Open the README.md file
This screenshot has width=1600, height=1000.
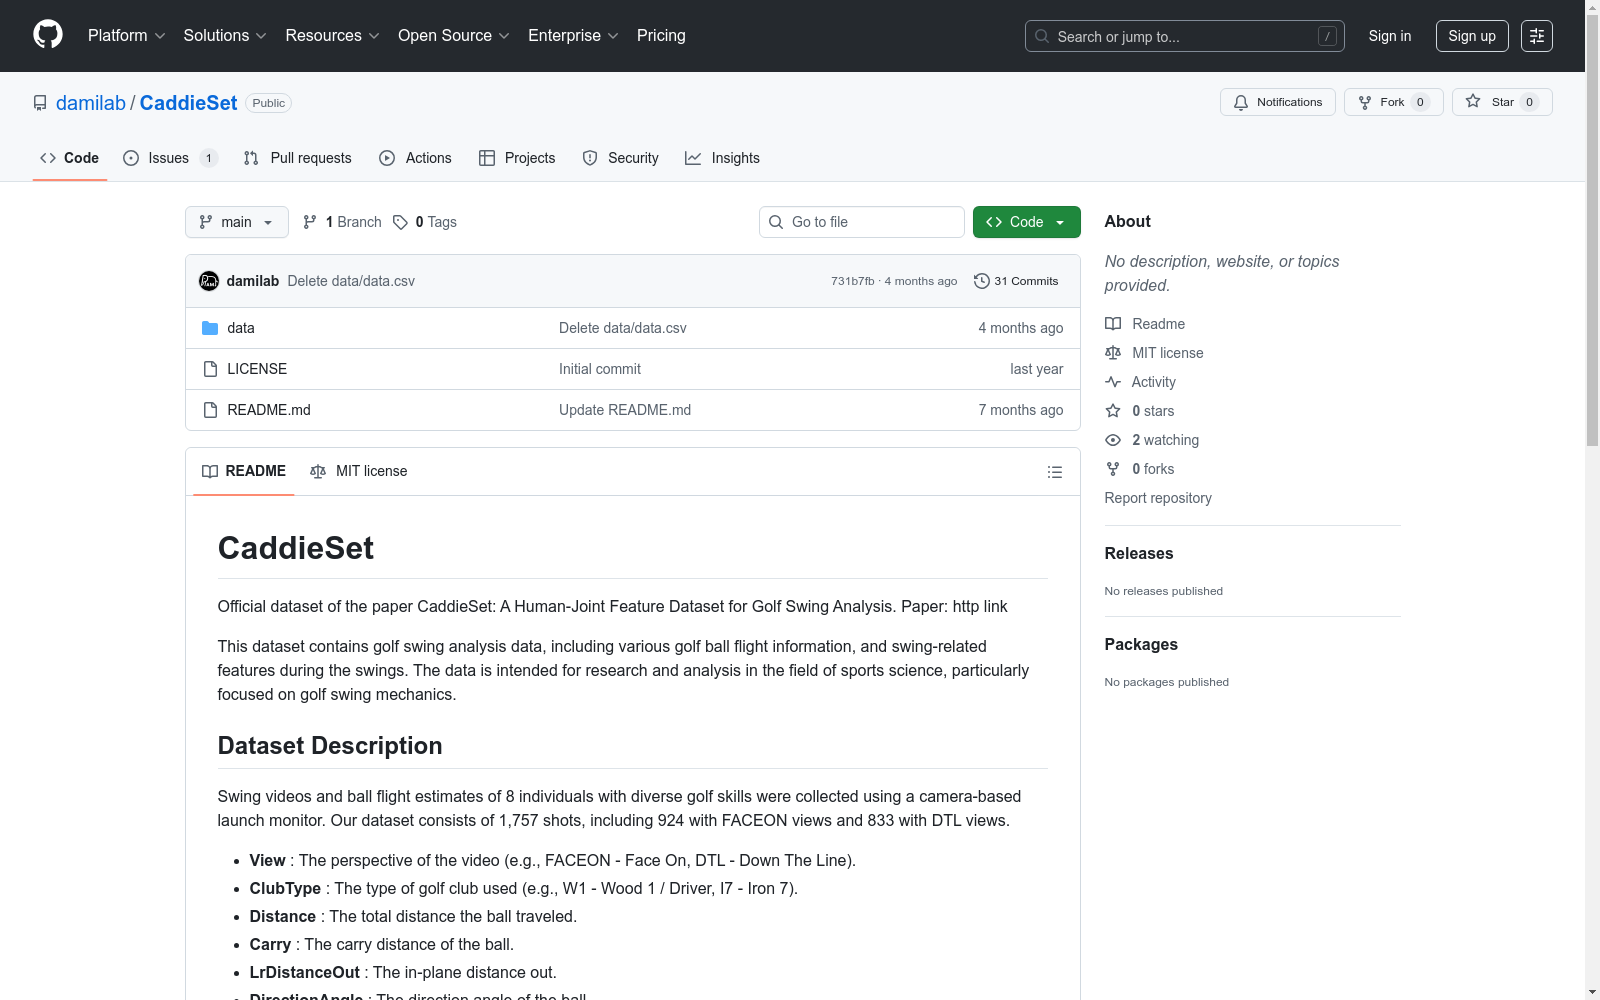click(x=269, y=410)
